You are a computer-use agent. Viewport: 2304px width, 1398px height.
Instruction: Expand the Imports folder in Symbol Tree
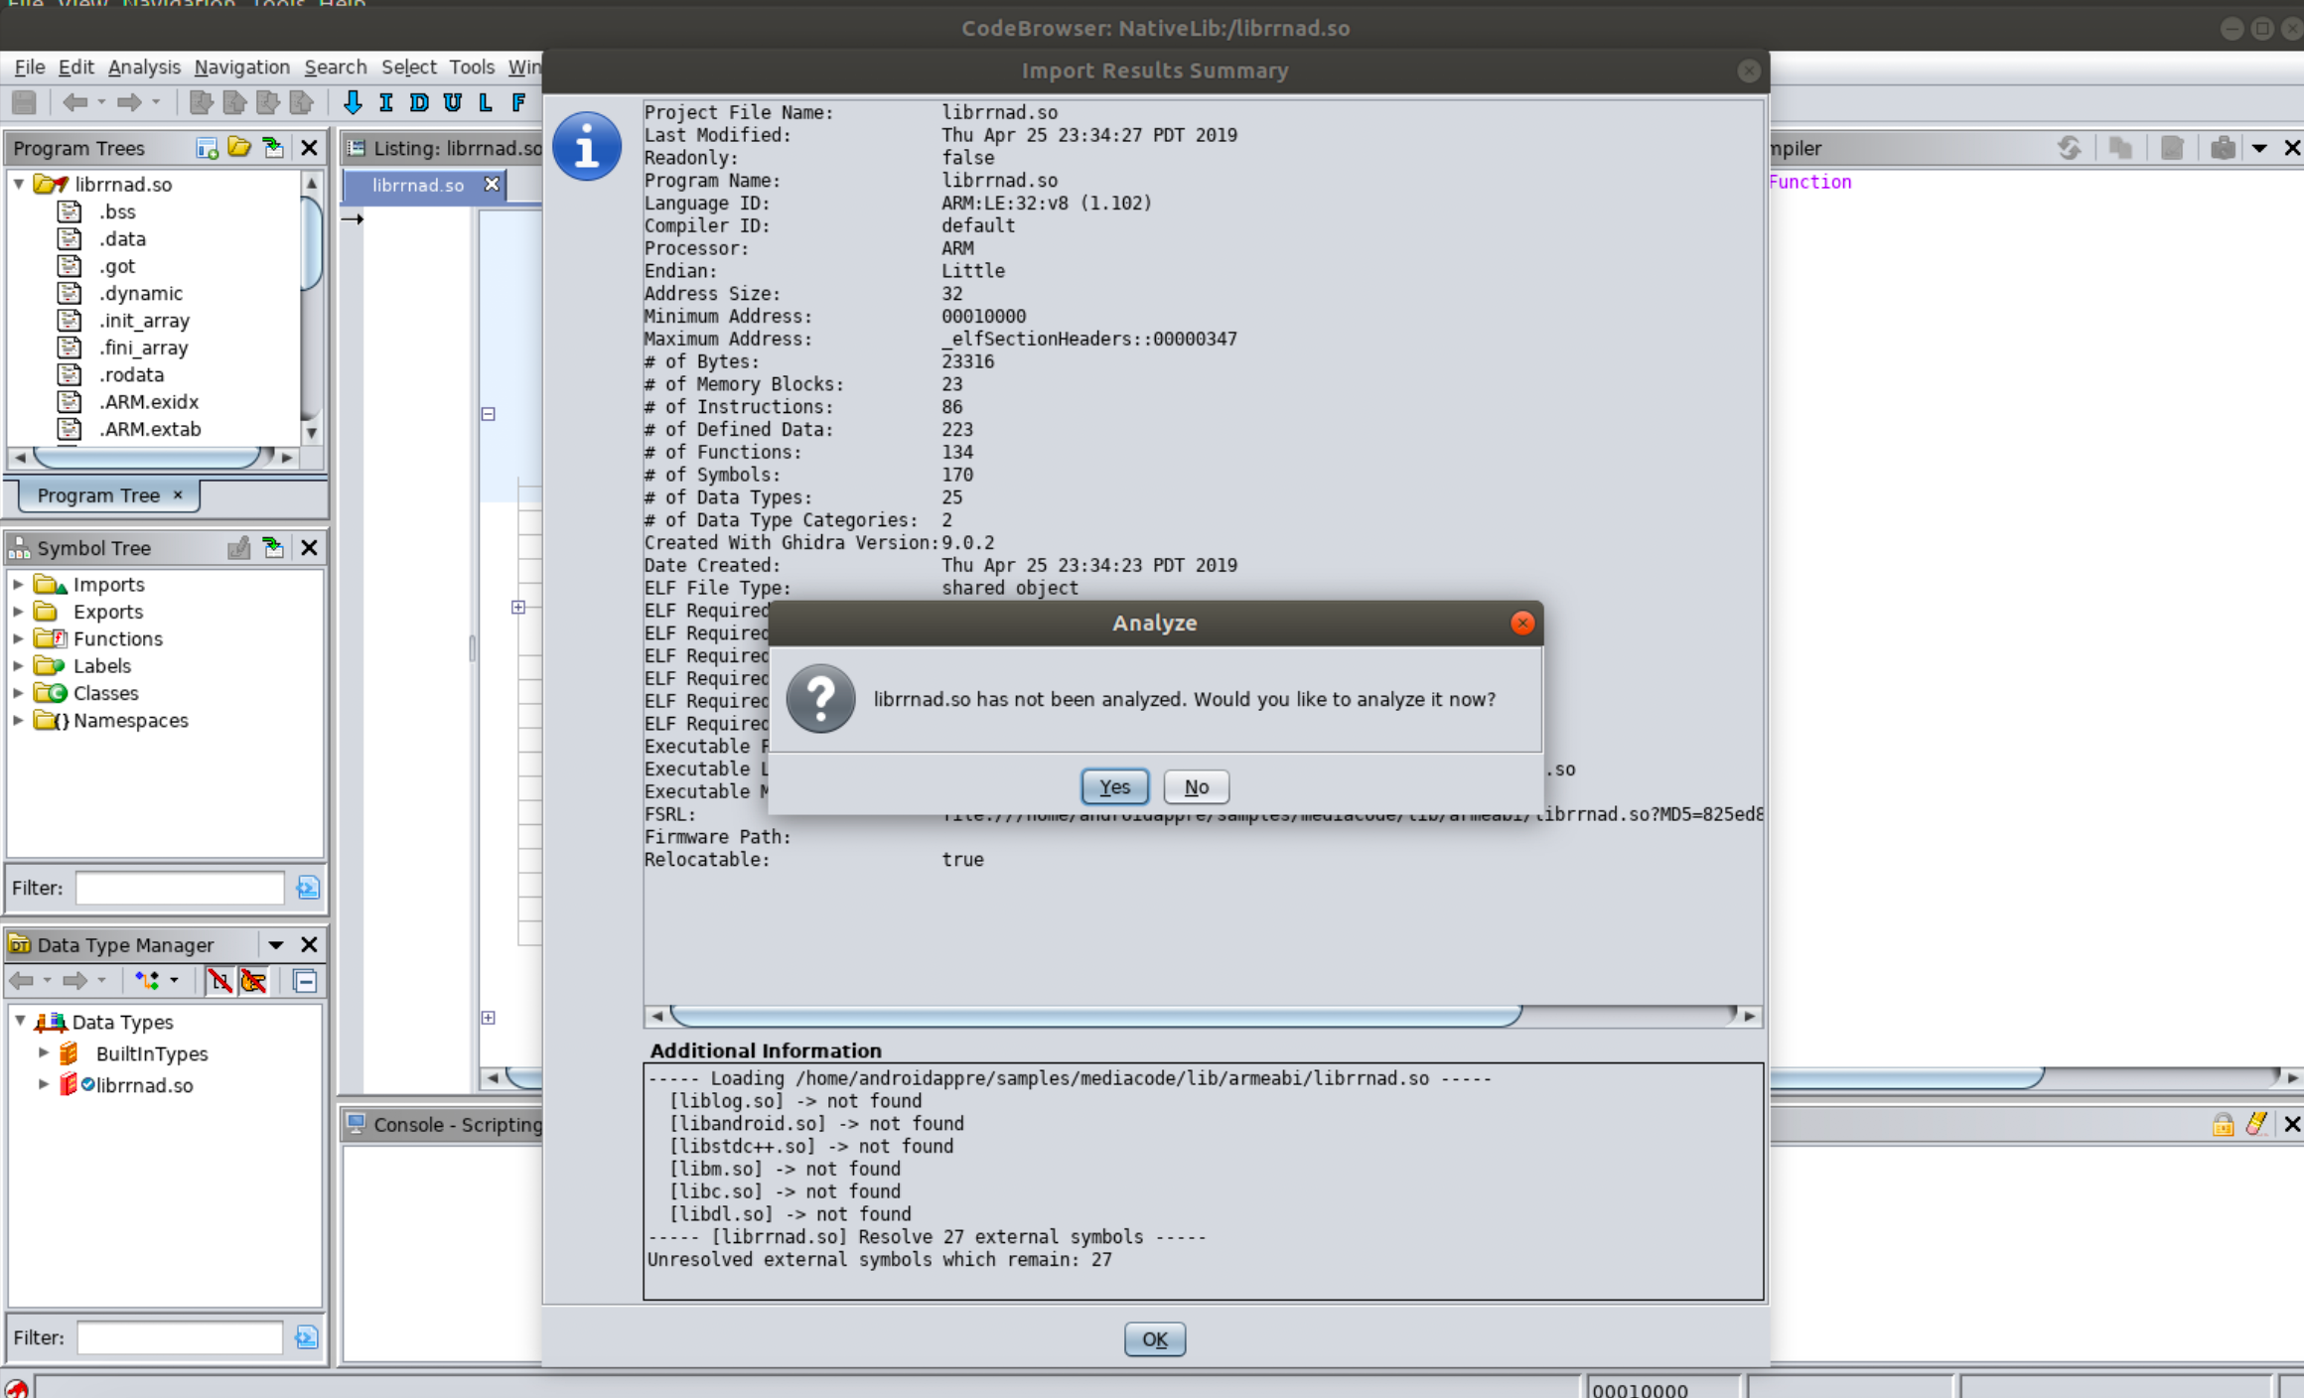18,584
